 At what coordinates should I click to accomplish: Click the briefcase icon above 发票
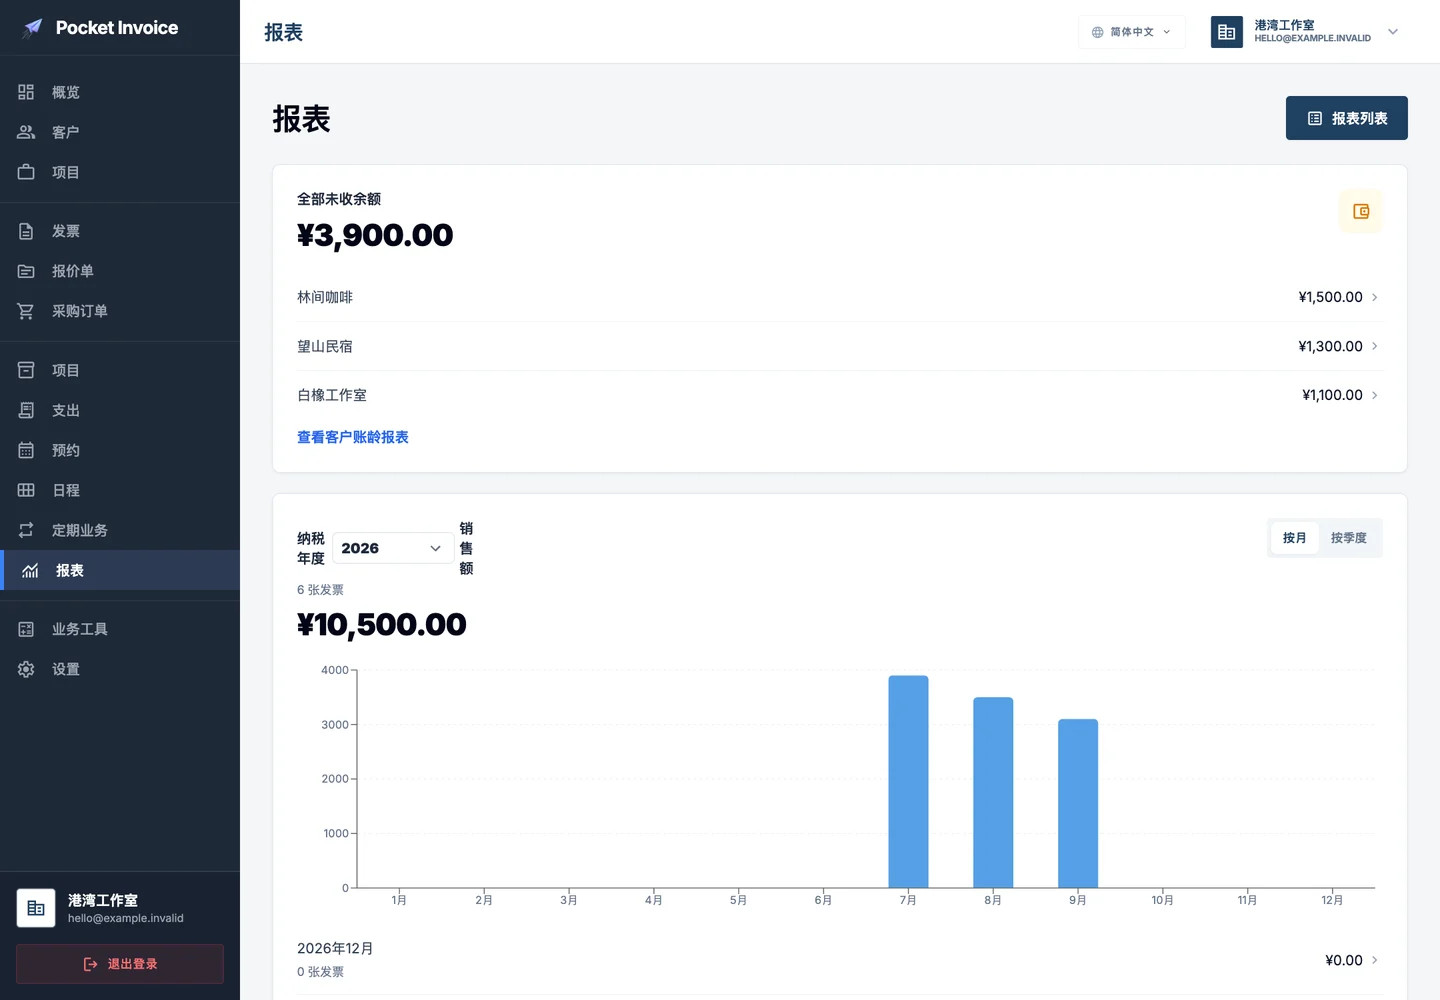tap(26, 172)
